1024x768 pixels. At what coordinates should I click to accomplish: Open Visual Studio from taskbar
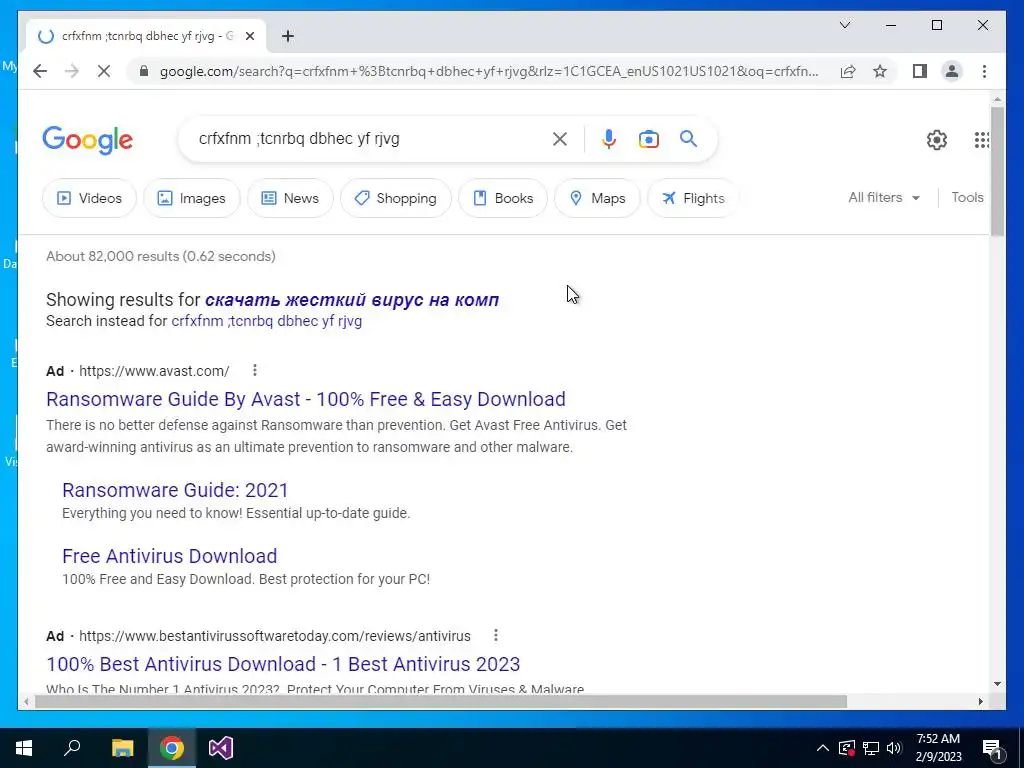point(221,748)
